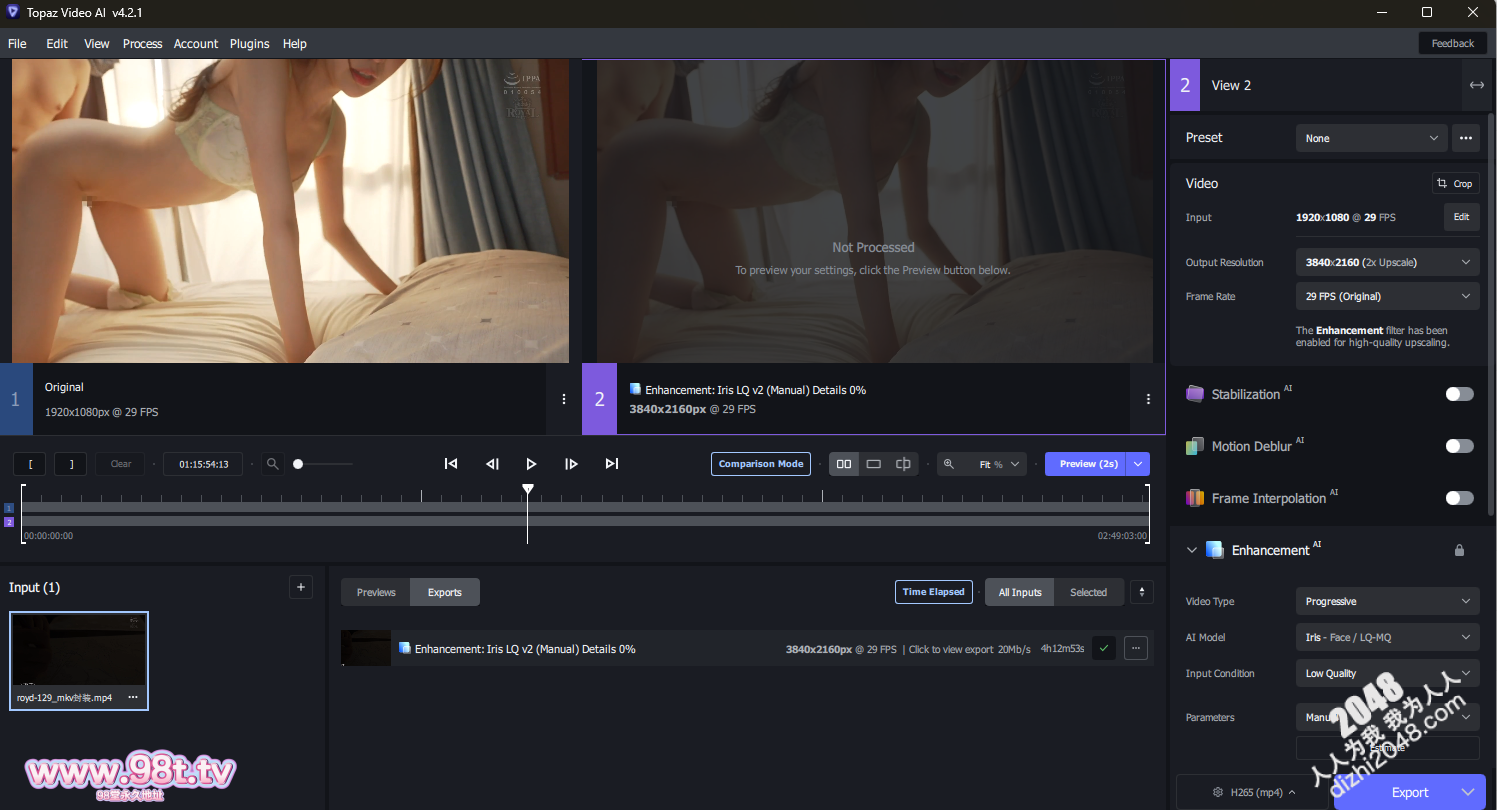Step back one frame
1497x810 pixels.
click(492, 464)
